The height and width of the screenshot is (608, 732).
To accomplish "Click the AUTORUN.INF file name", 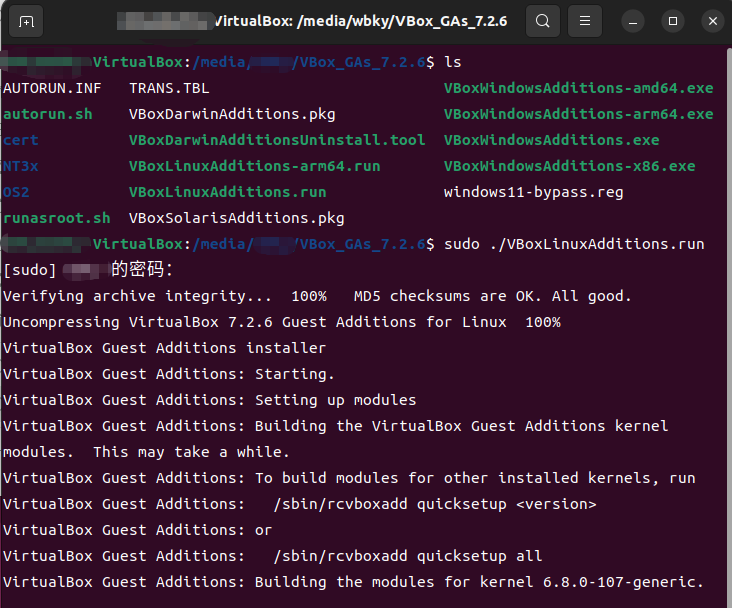I will [x=52, y=88].
